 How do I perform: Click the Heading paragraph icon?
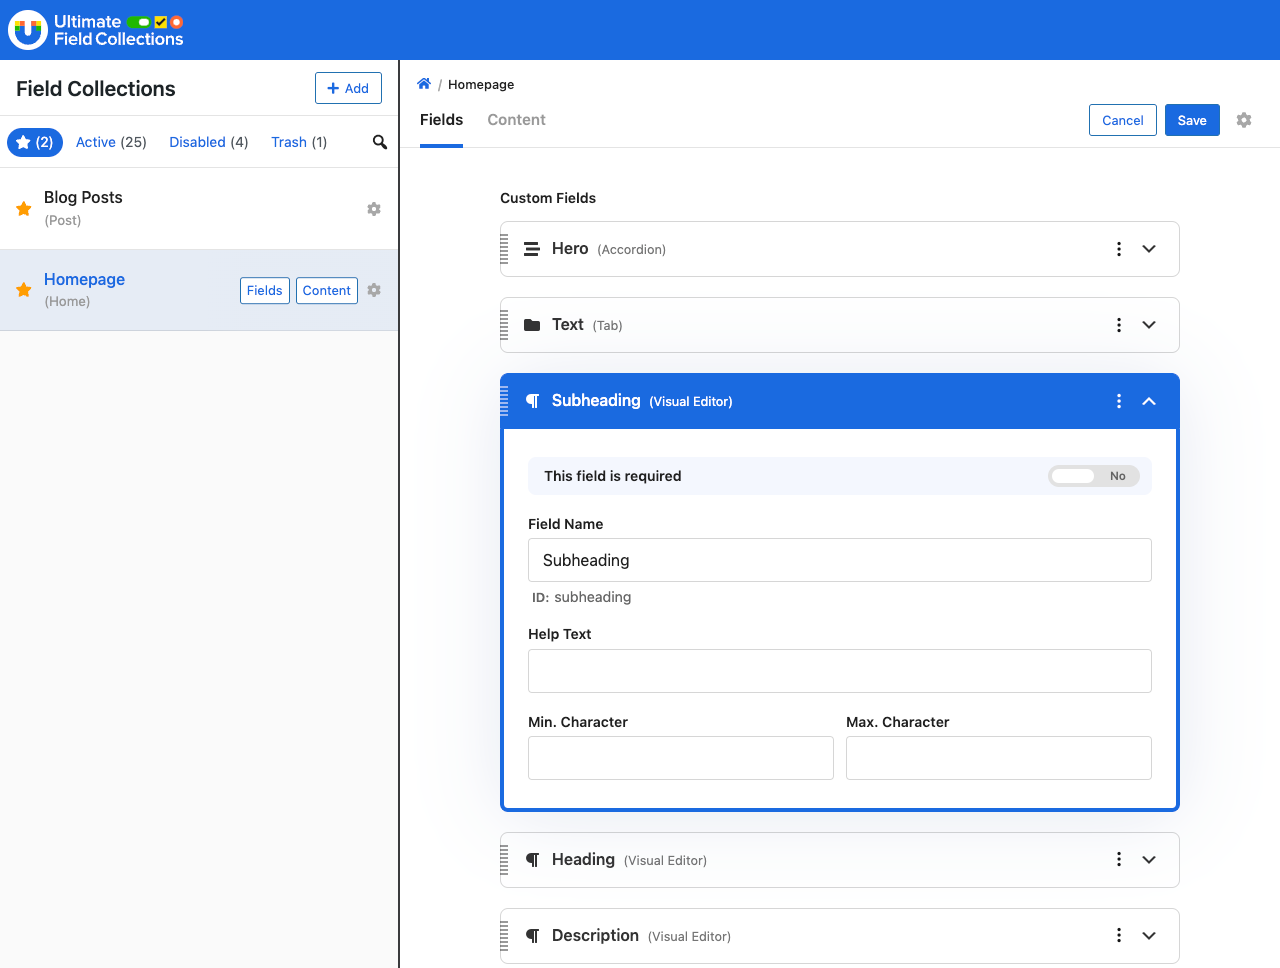click(533, 860)
